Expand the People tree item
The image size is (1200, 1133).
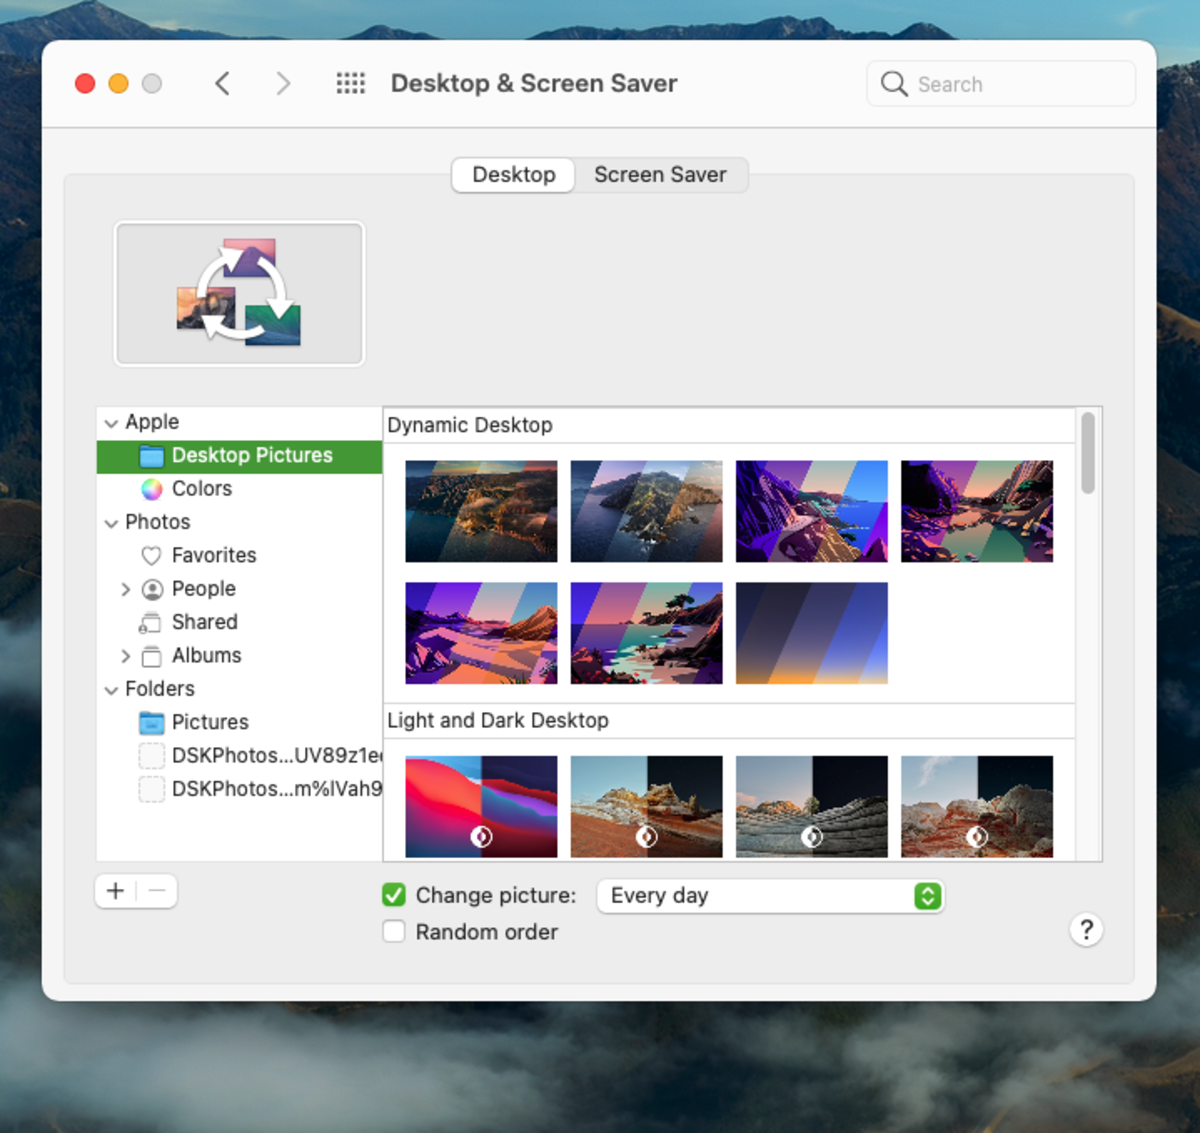pos(126,588)
